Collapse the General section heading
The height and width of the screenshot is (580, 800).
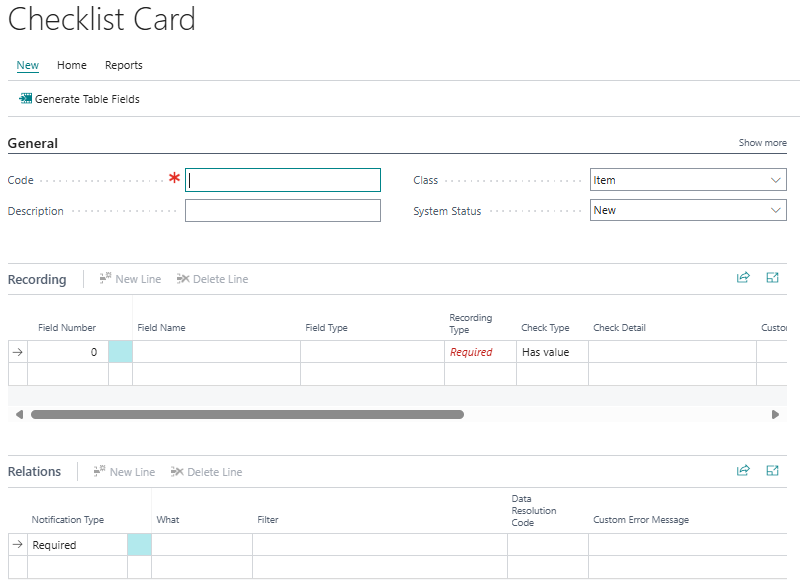coord(33,143)
